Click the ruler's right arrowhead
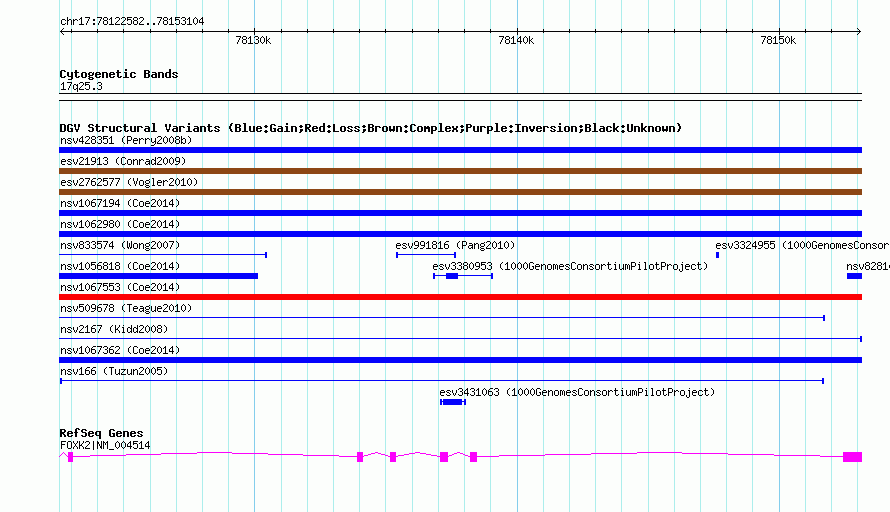Viewport: 890px width, 512px height. point(859,31)
